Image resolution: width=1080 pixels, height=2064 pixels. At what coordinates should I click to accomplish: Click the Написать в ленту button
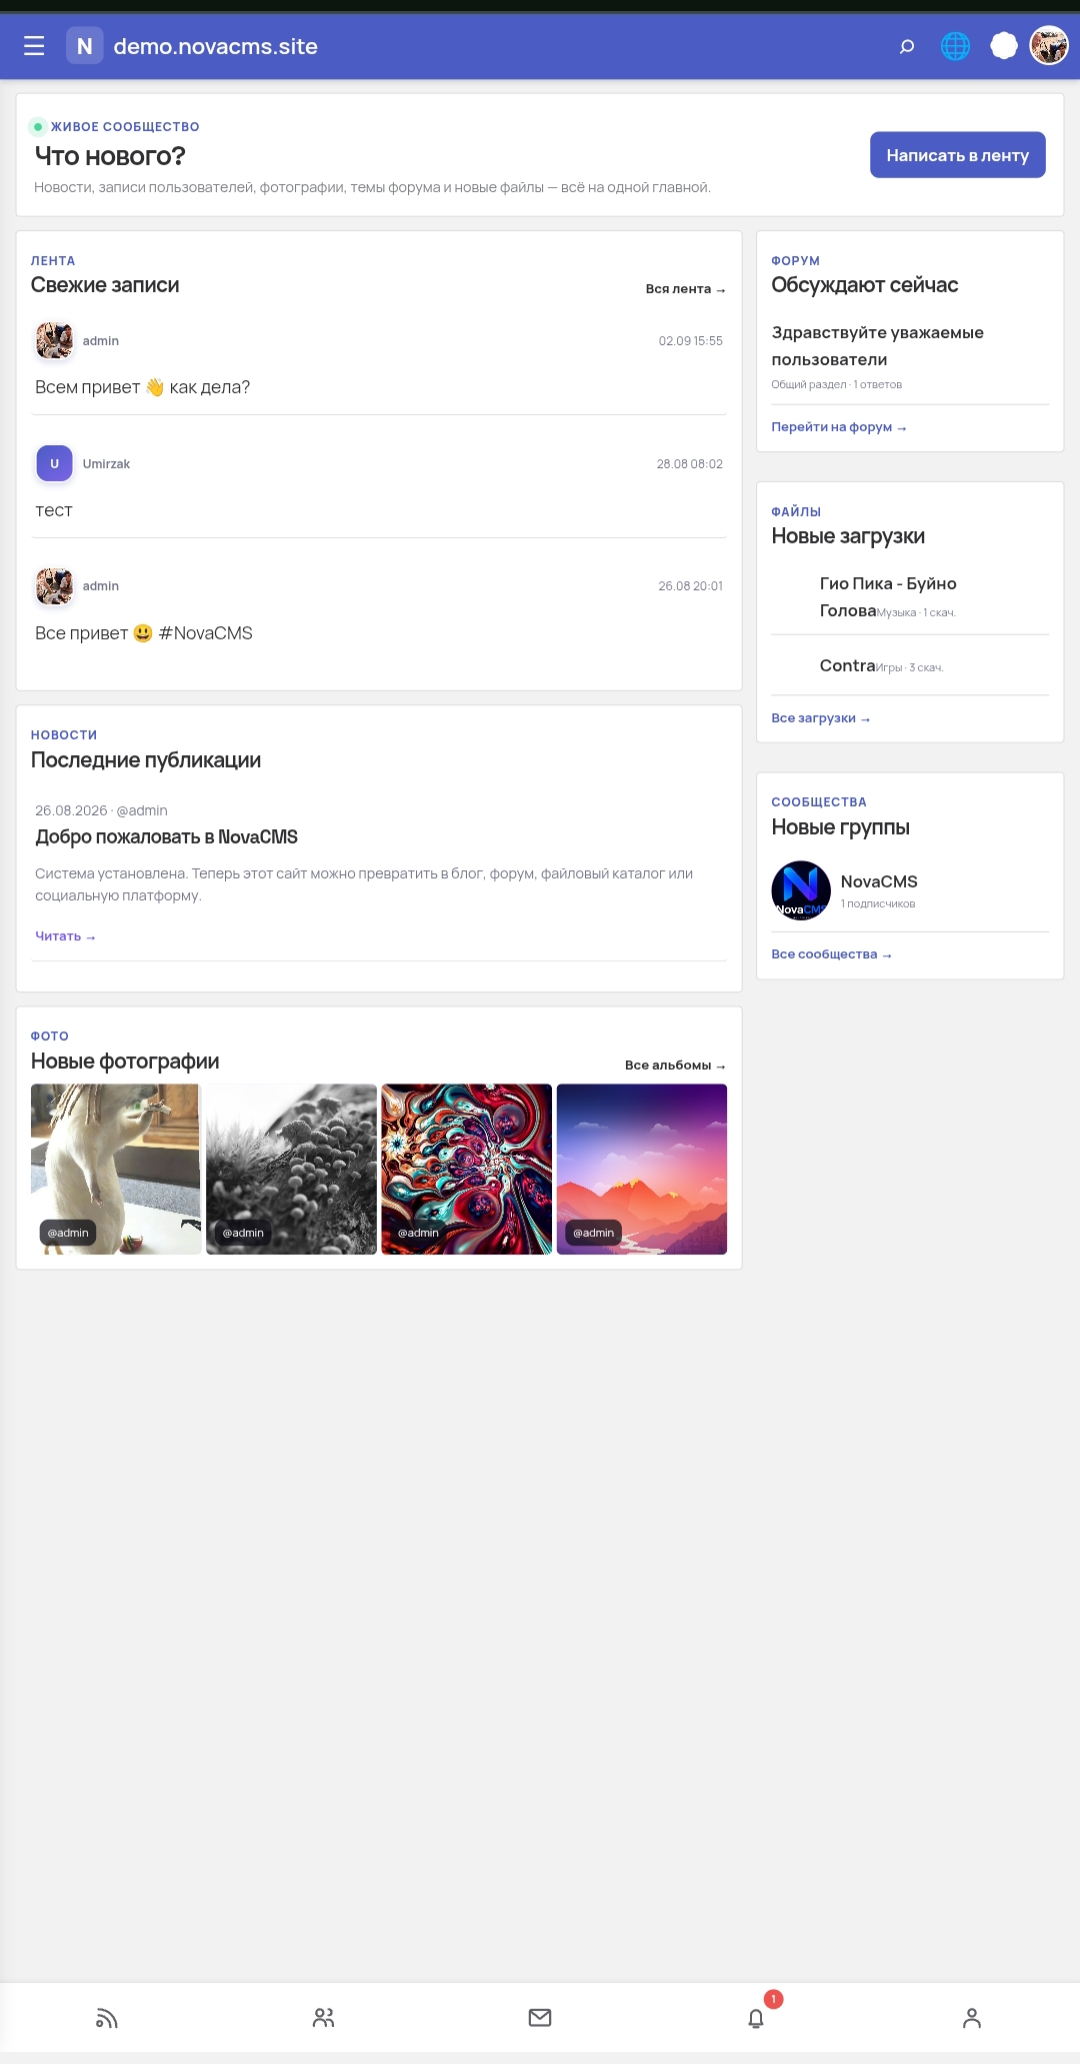(958, 155)
